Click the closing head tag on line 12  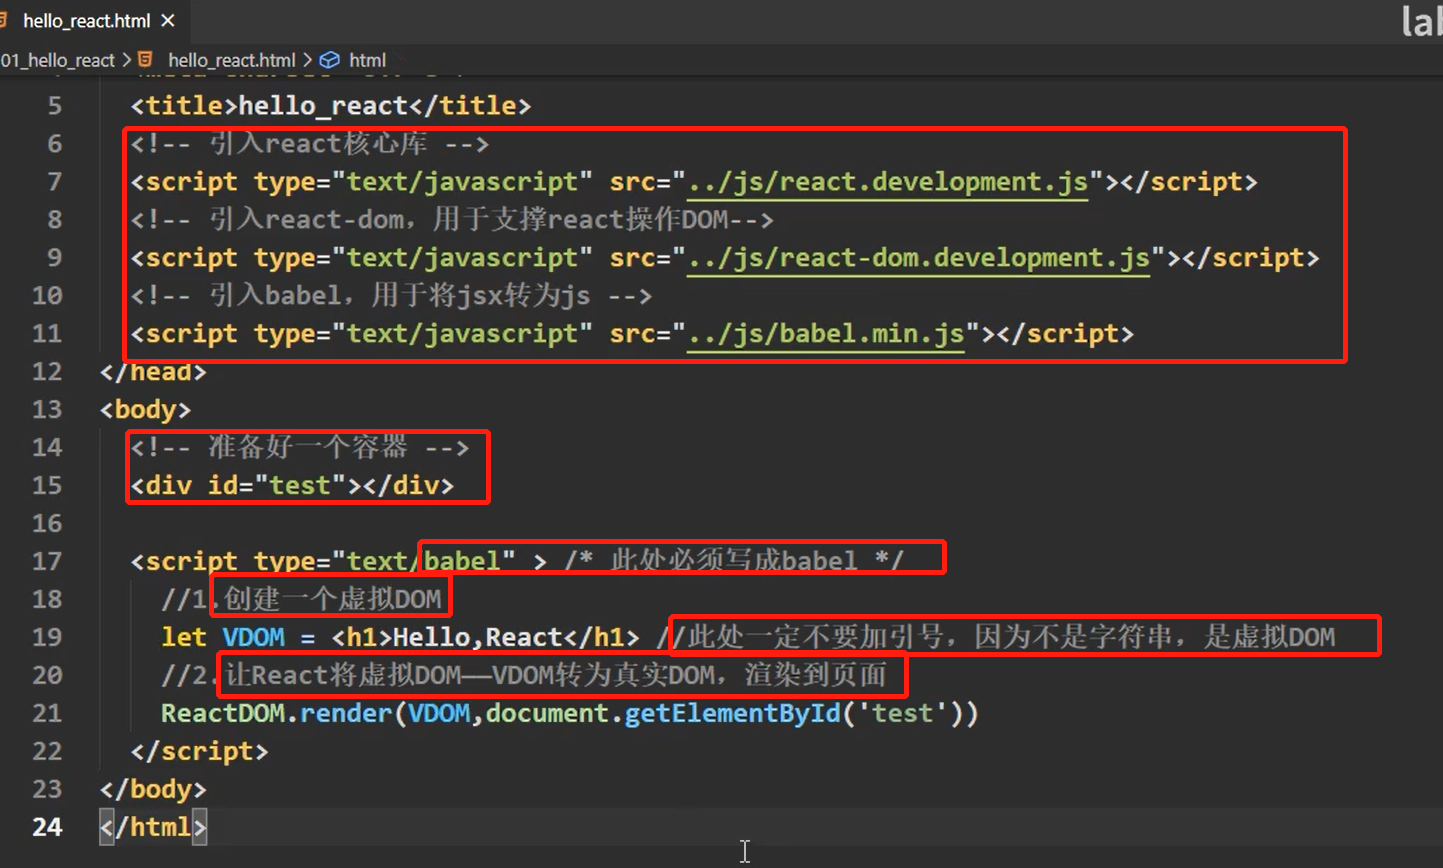(153, 372)
